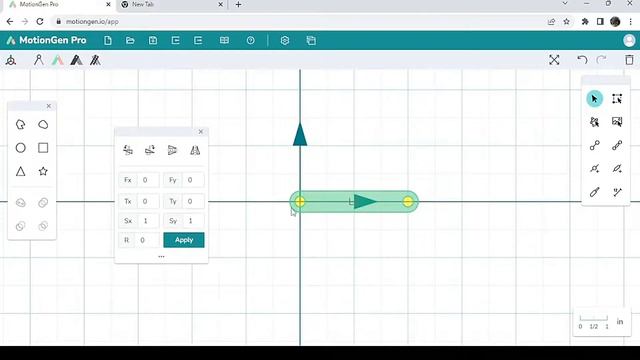This screenshot has height=360, width=640.
Task: Click the mirror flip transform icon
Action: coord(195,150)
